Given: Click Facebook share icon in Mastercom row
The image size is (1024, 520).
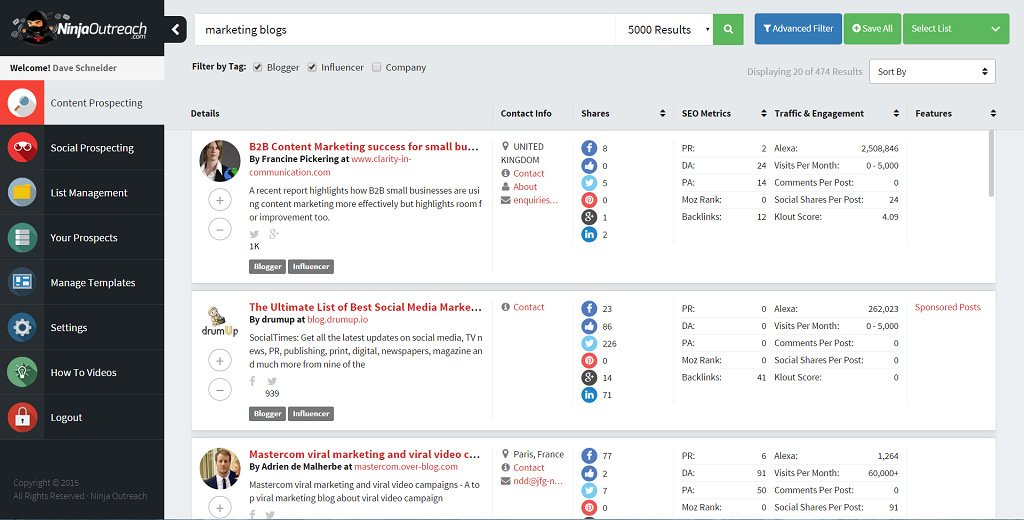Looking at the screenshot, I should coord(589,456).
